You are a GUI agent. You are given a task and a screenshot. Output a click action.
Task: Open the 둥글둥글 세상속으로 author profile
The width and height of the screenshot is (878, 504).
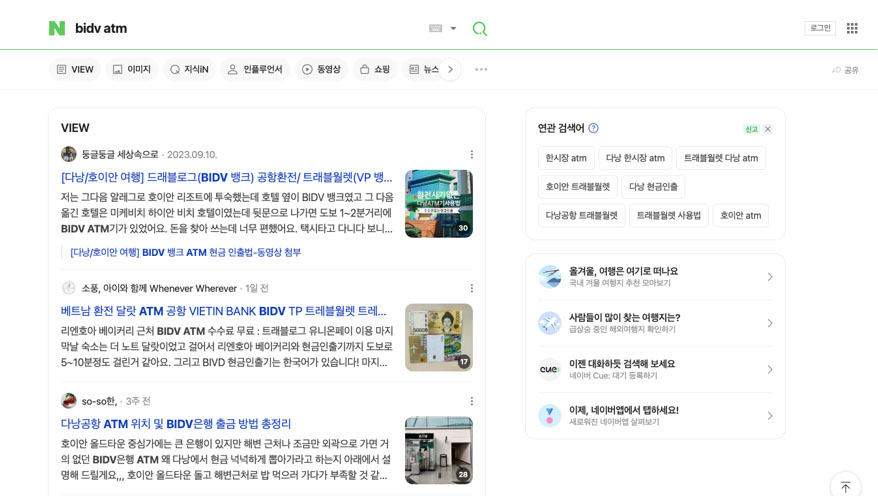click(x=120, y=155)
